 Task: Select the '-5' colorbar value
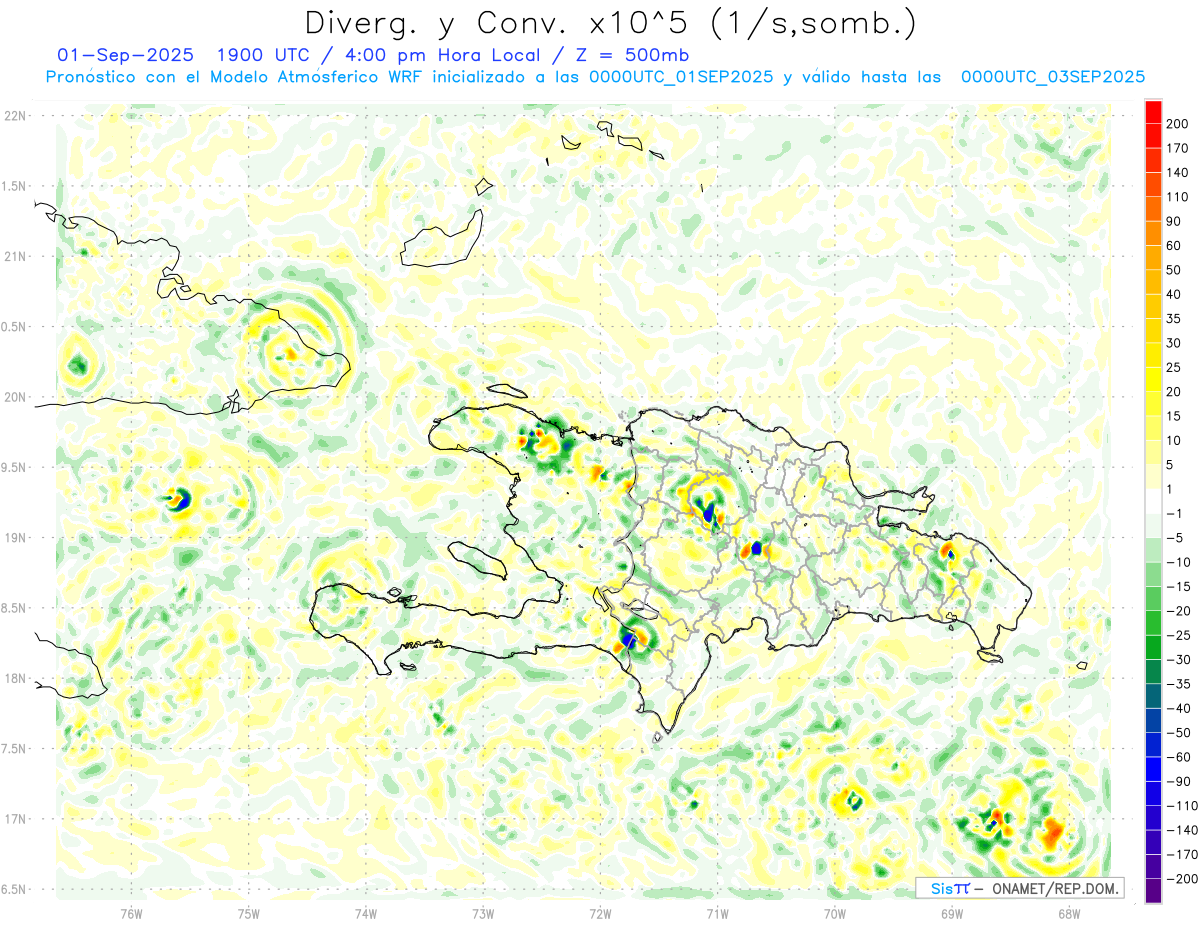[x=1174, y=538]
